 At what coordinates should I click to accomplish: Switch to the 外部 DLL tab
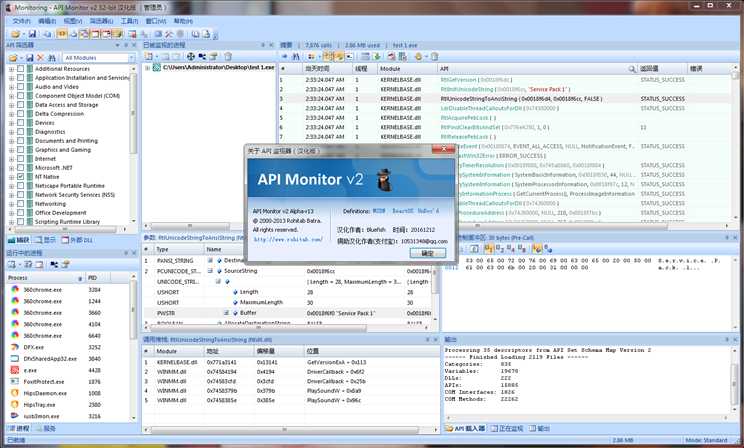point(77,240)
